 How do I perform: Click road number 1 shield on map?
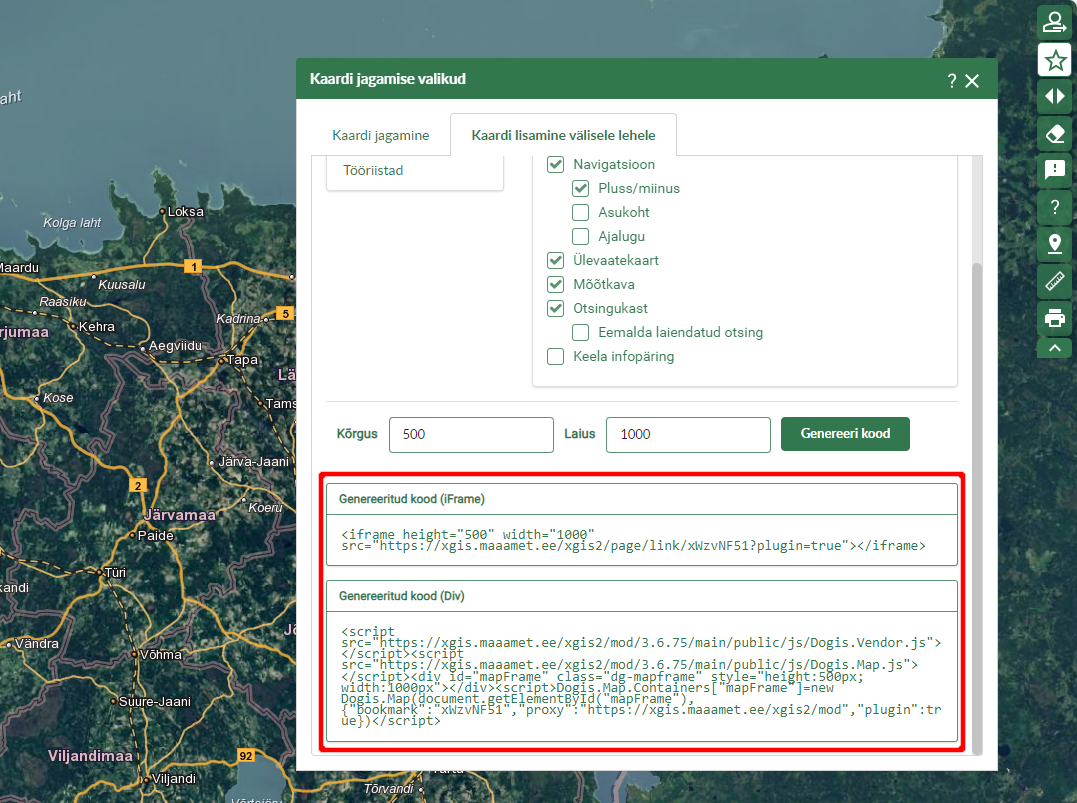coord(193,267)
